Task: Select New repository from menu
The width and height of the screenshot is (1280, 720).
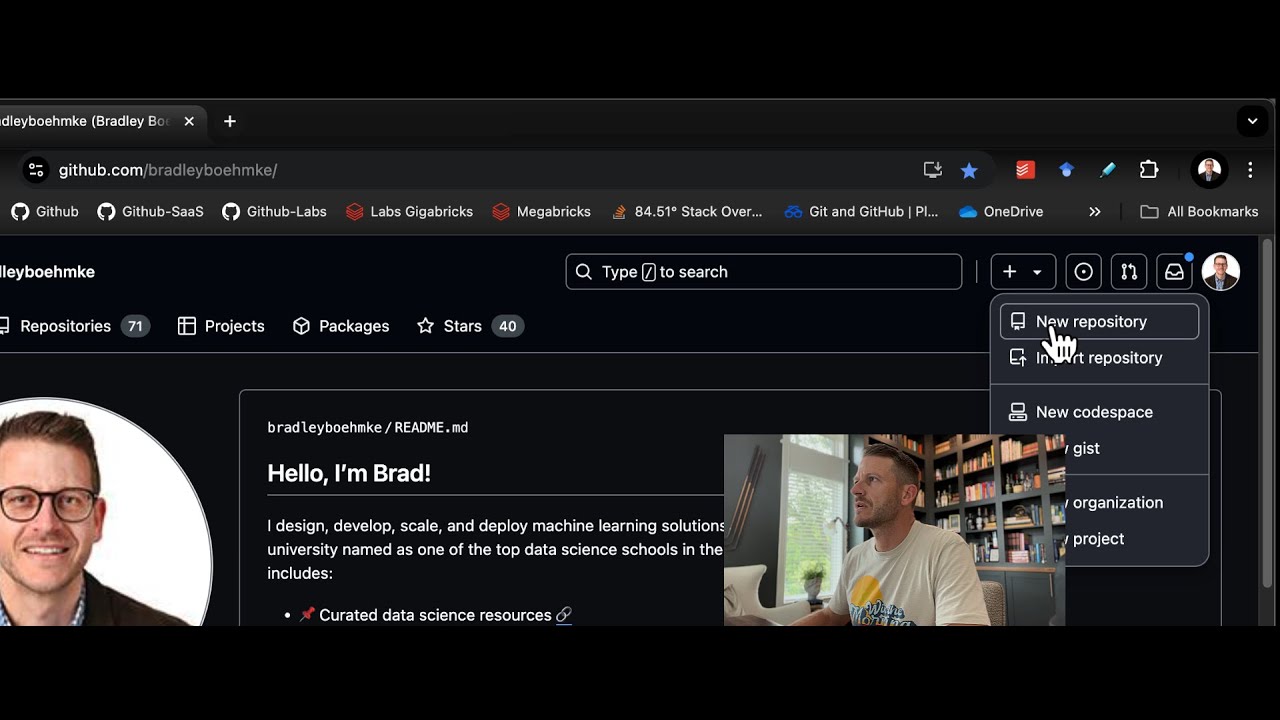Action: click(1099, 322)
